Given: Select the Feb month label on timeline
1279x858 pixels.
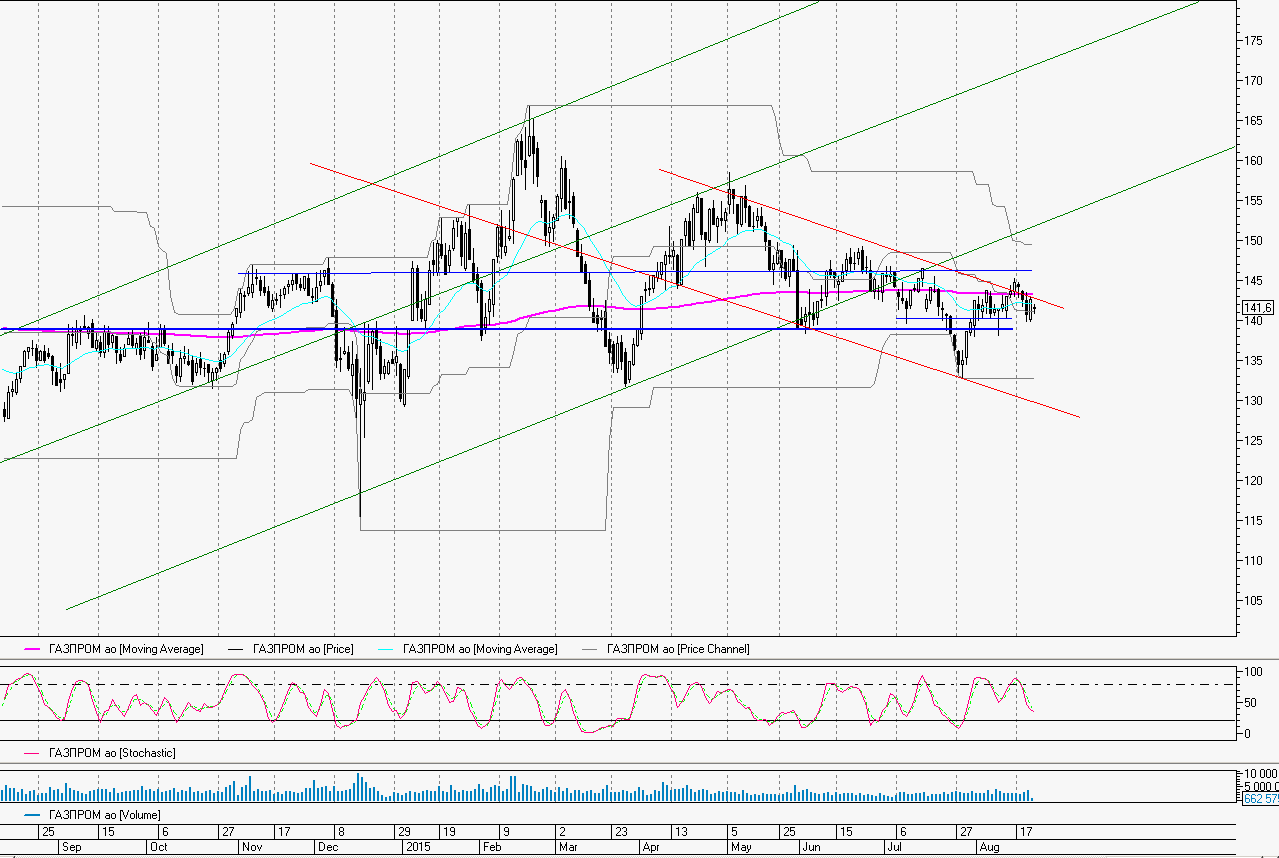Looking at the screenshot, I should [x=492, y=847].
